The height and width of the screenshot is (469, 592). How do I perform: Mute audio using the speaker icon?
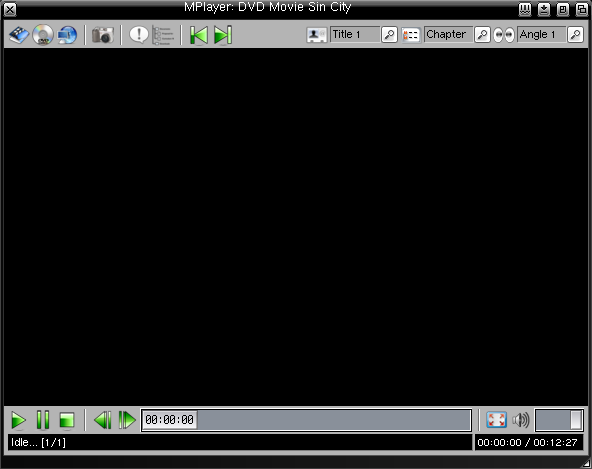[x=521, y=420]
